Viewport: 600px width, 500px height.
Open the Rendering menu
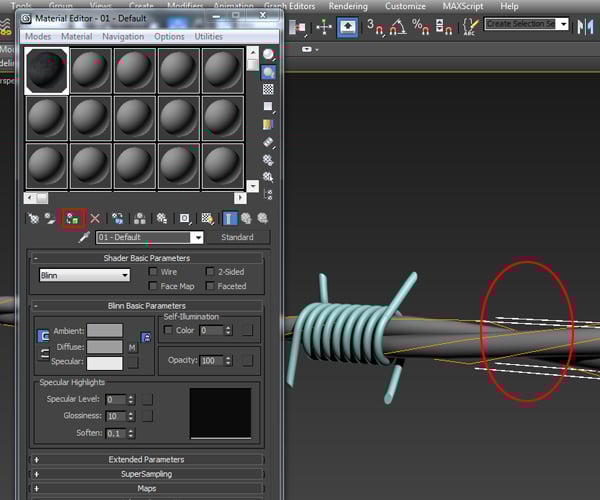pyautogui.click(x=347, y=6)
